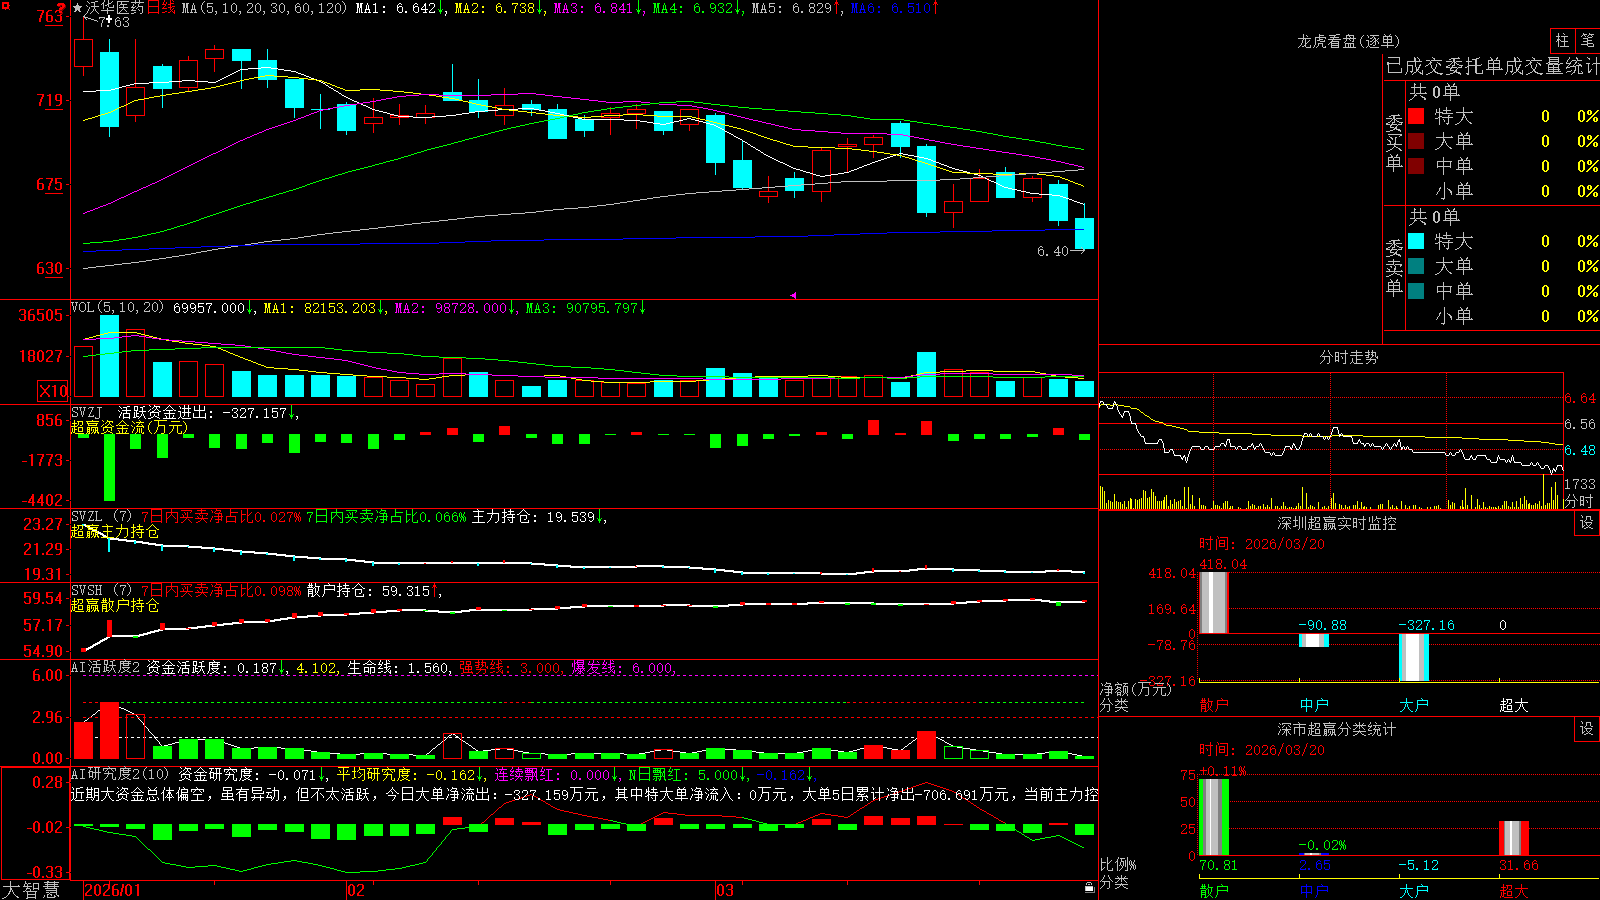Click the 大智慧 logo label at bottom left
Screen dimensions: 1600x900
pyautogui.click(x=31, y=890)
